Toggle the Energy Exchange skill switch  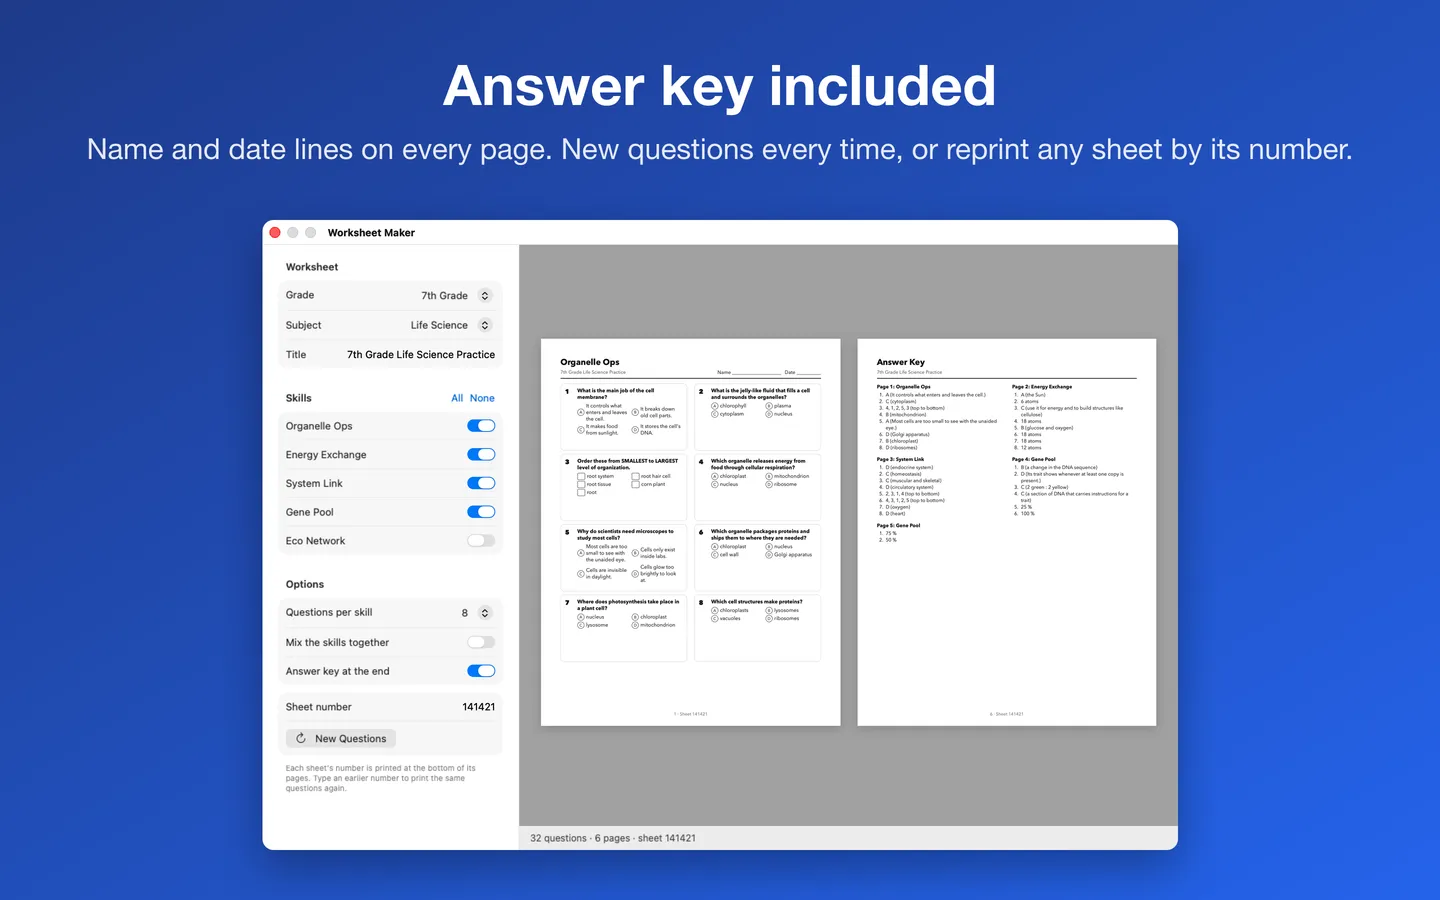[x=481, y=454]
